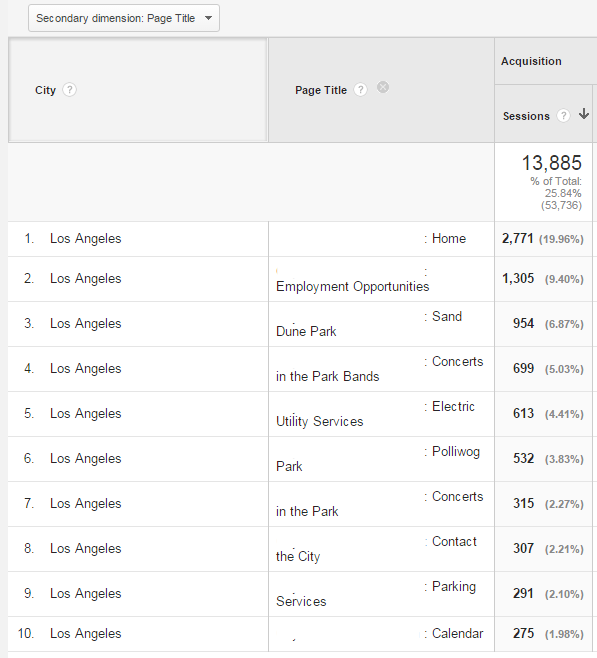Select the Employment Opportunities page title

[352, 287]
